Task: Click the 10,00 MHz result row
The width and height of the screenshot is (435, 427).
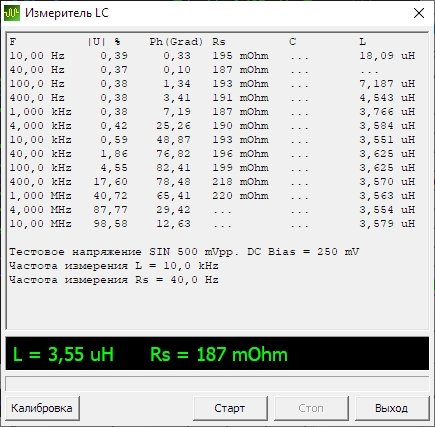Action: (x=212, y=224)
